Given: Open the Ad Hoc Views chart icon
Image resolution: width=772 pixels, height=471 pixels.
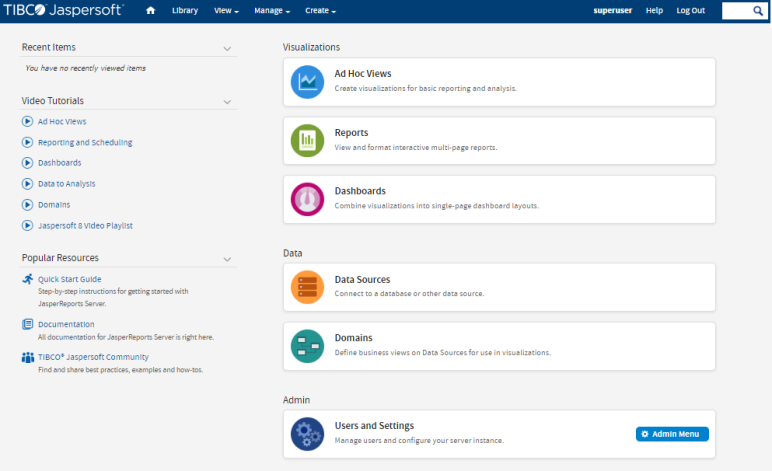Looking at the screenshot, I should (x=307, y=82).
